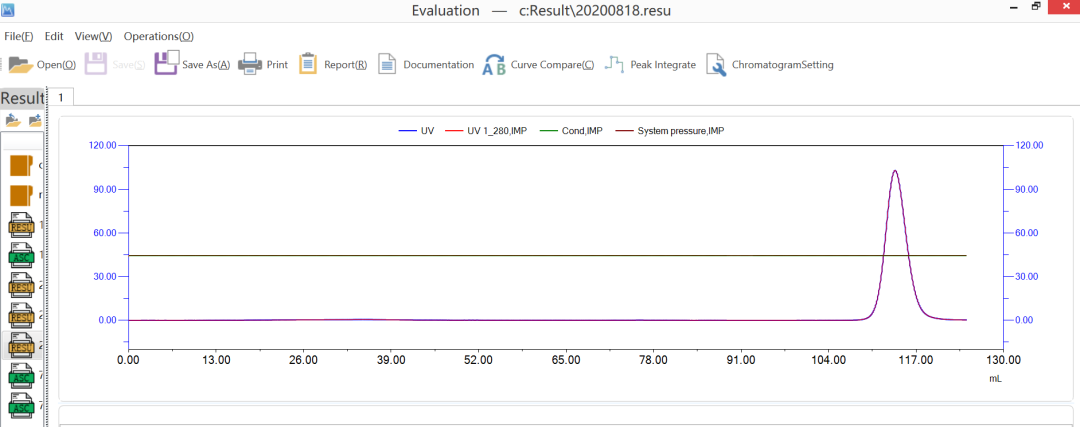Switch to chart tab 1
The height and width of the screenshot is (427, 1080).
pyautogui.click(x=60, y=97)
